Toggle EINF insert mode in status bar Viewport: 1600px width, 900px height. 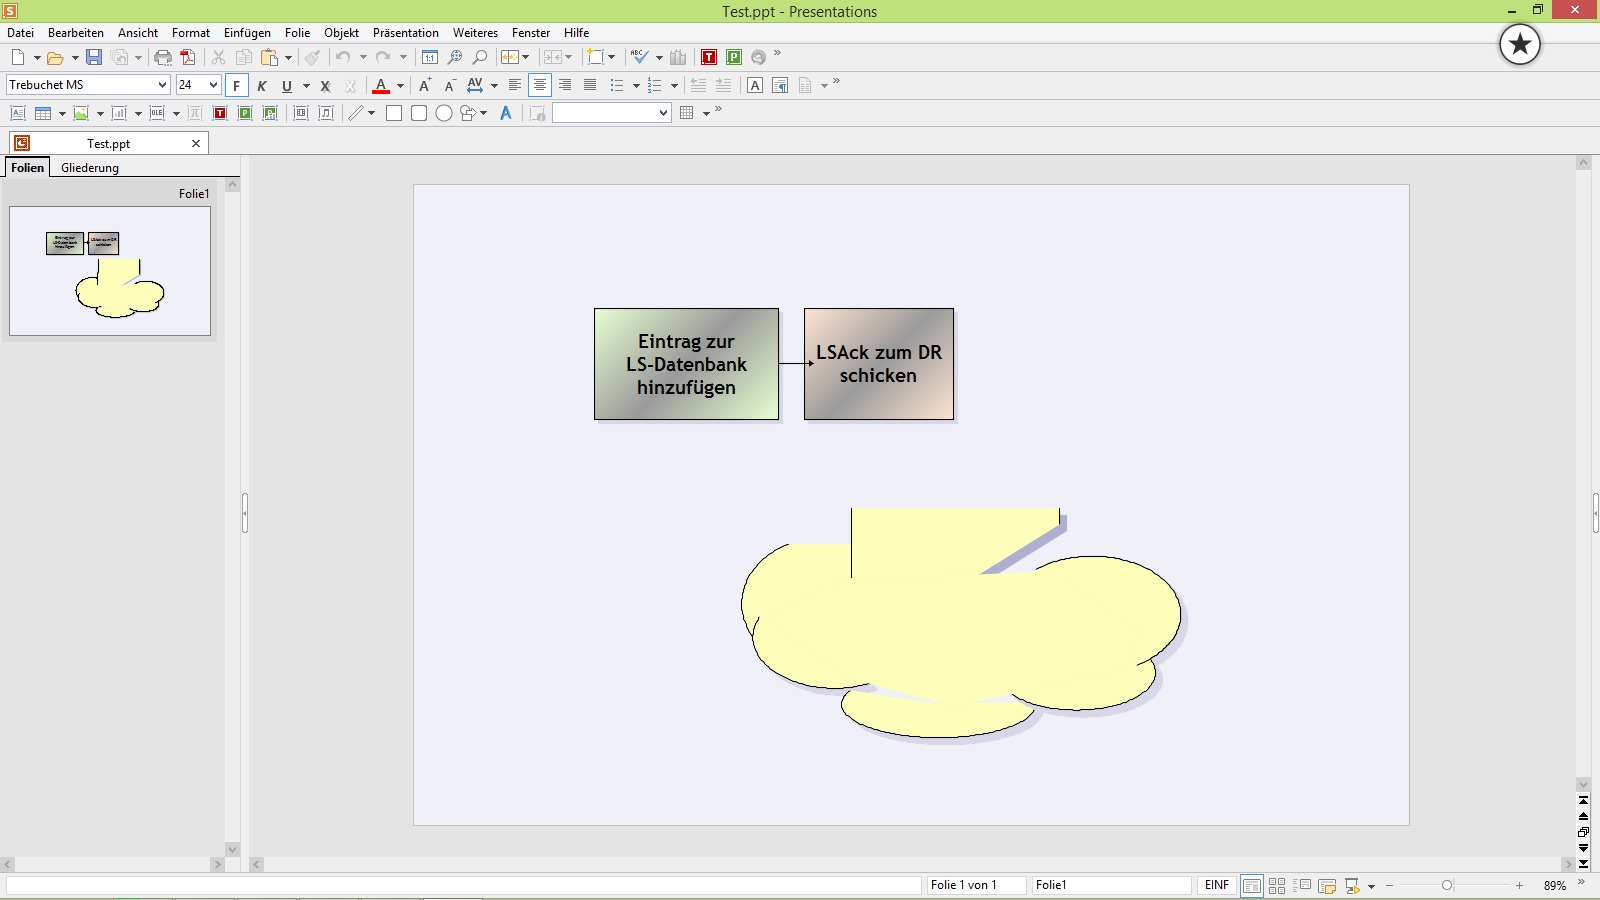[x=1216, y=885]
